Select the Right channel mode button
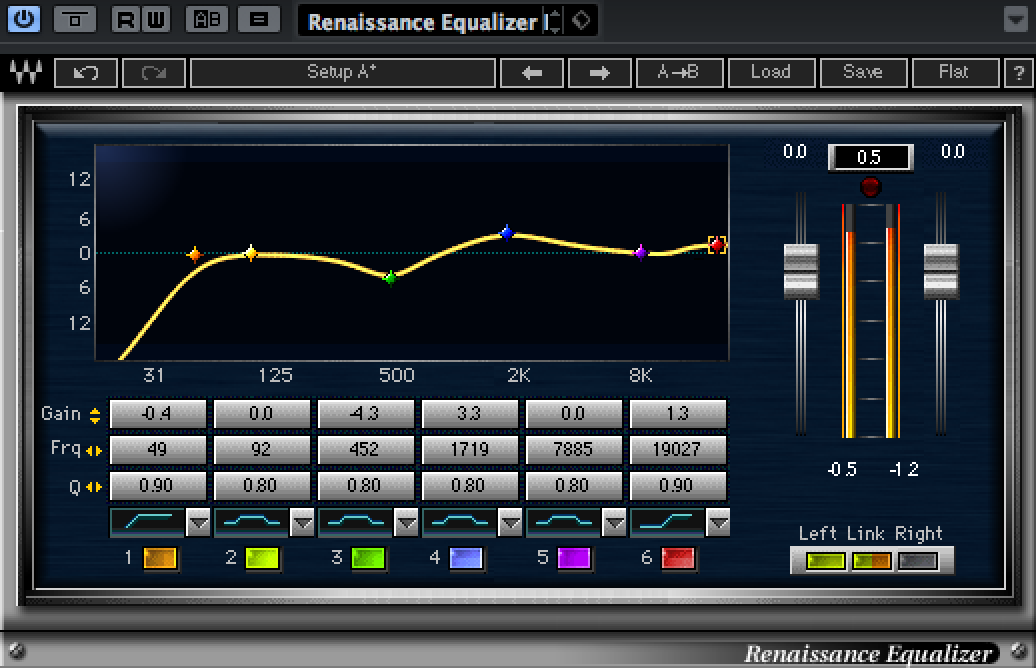The image size is (1036, 668). click(918, 562)
